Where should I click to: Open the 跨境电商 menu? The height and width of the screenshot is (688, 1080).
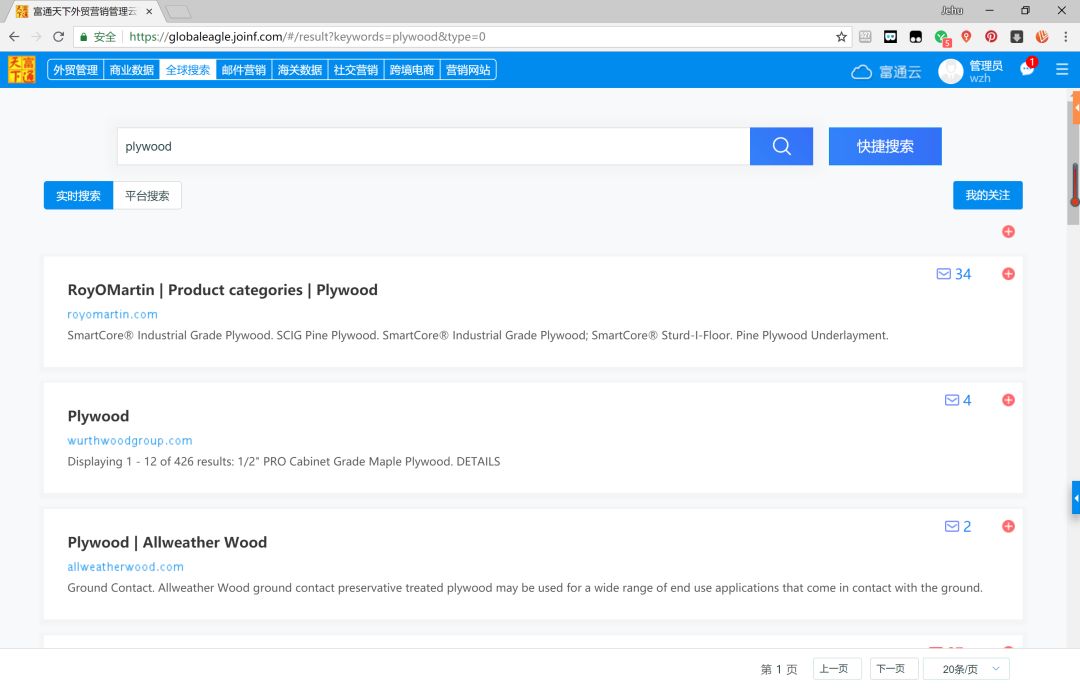(412, 70)
